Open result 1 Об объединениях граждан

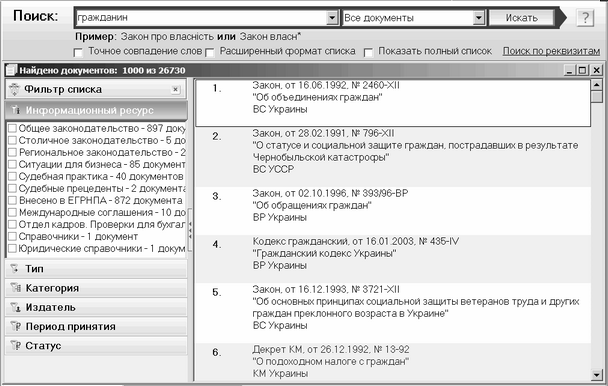point(393,103)
